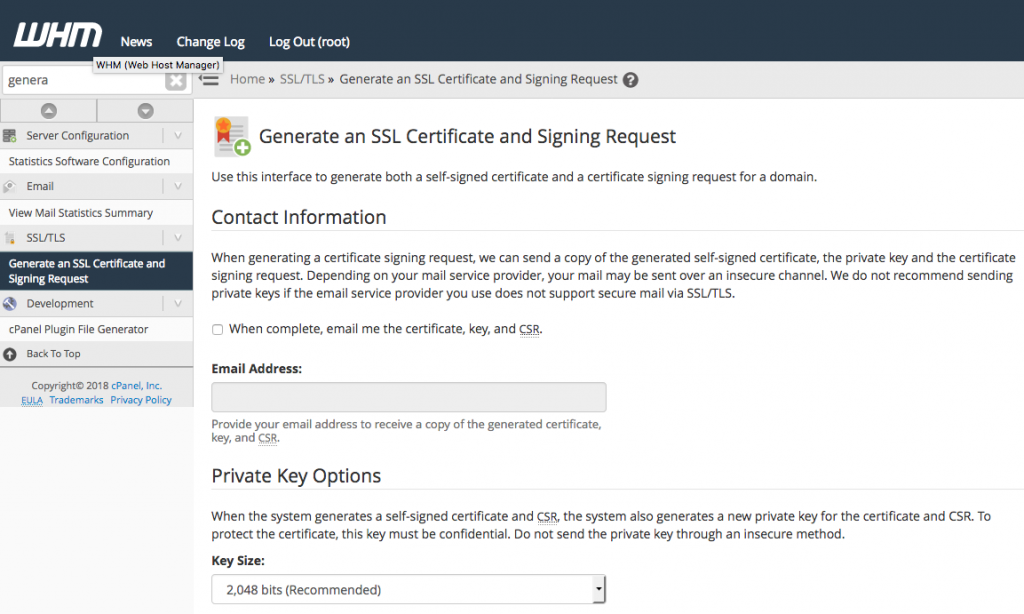Click the Contact Information heading
Image resolution: width=1024 pixels, height=614 pixels.
(x=299, y=218)
